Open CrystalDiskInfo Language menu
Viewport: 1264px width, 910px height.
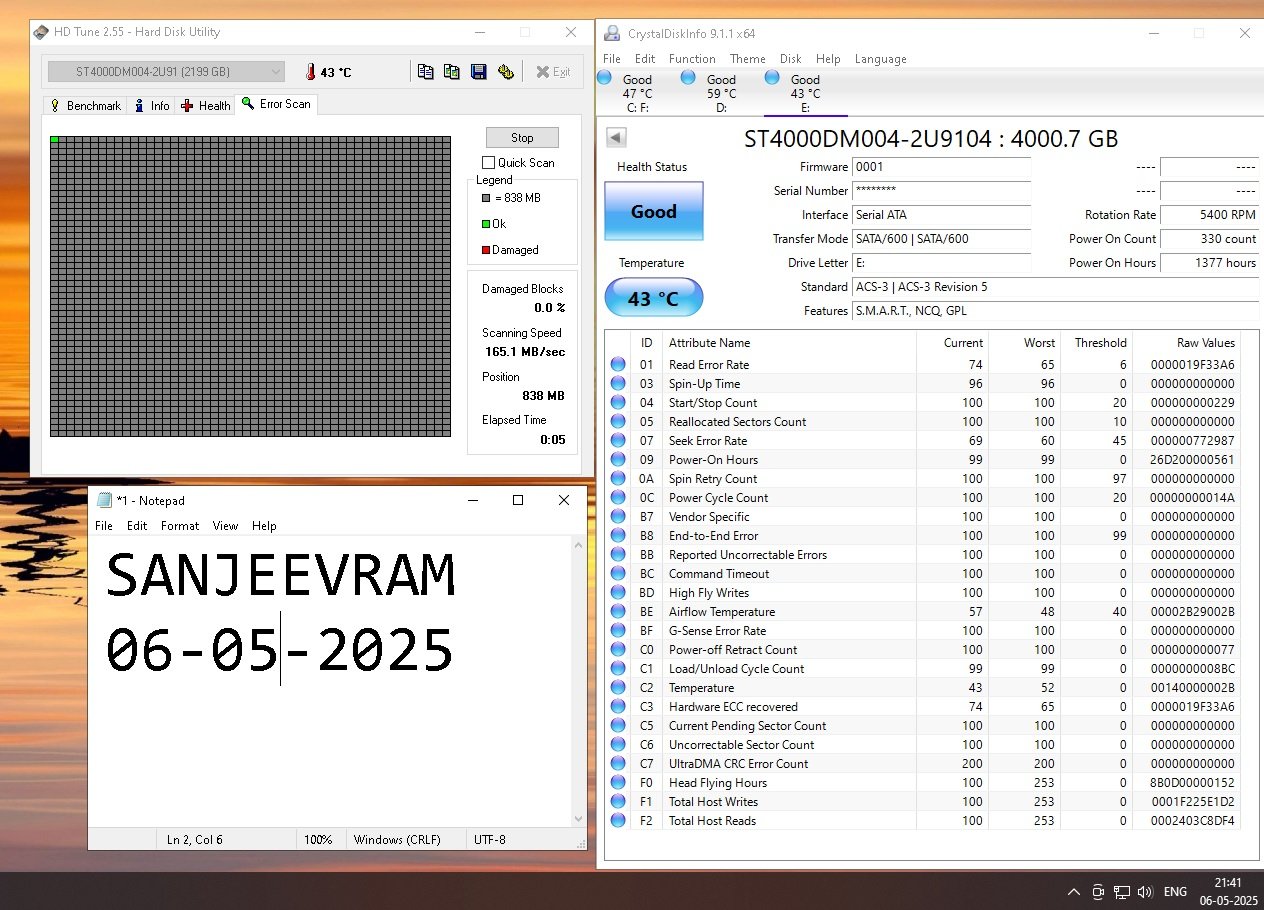pos(880,59)
